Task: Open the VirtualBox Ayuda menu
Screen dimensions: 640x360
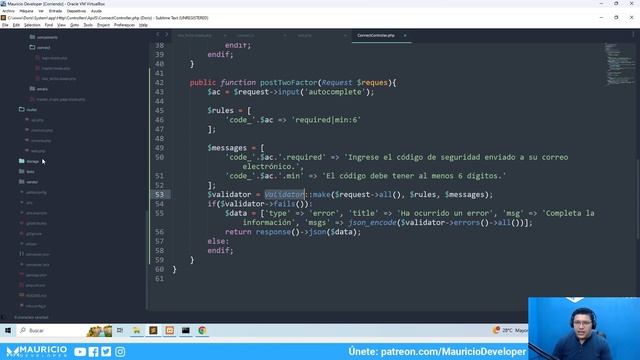Action: (x=96, y=11)
